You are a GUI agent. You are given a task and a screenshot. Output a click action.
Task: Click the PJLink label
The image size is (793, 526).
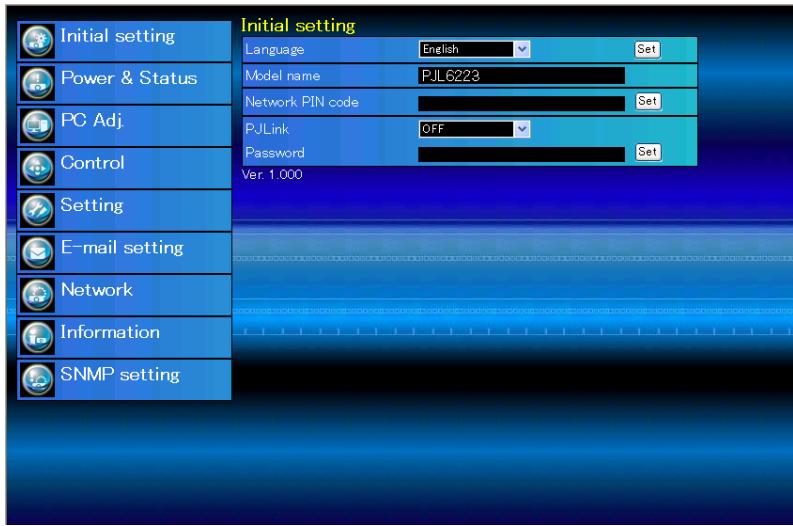pyautogui.click(x=267, y=129)
